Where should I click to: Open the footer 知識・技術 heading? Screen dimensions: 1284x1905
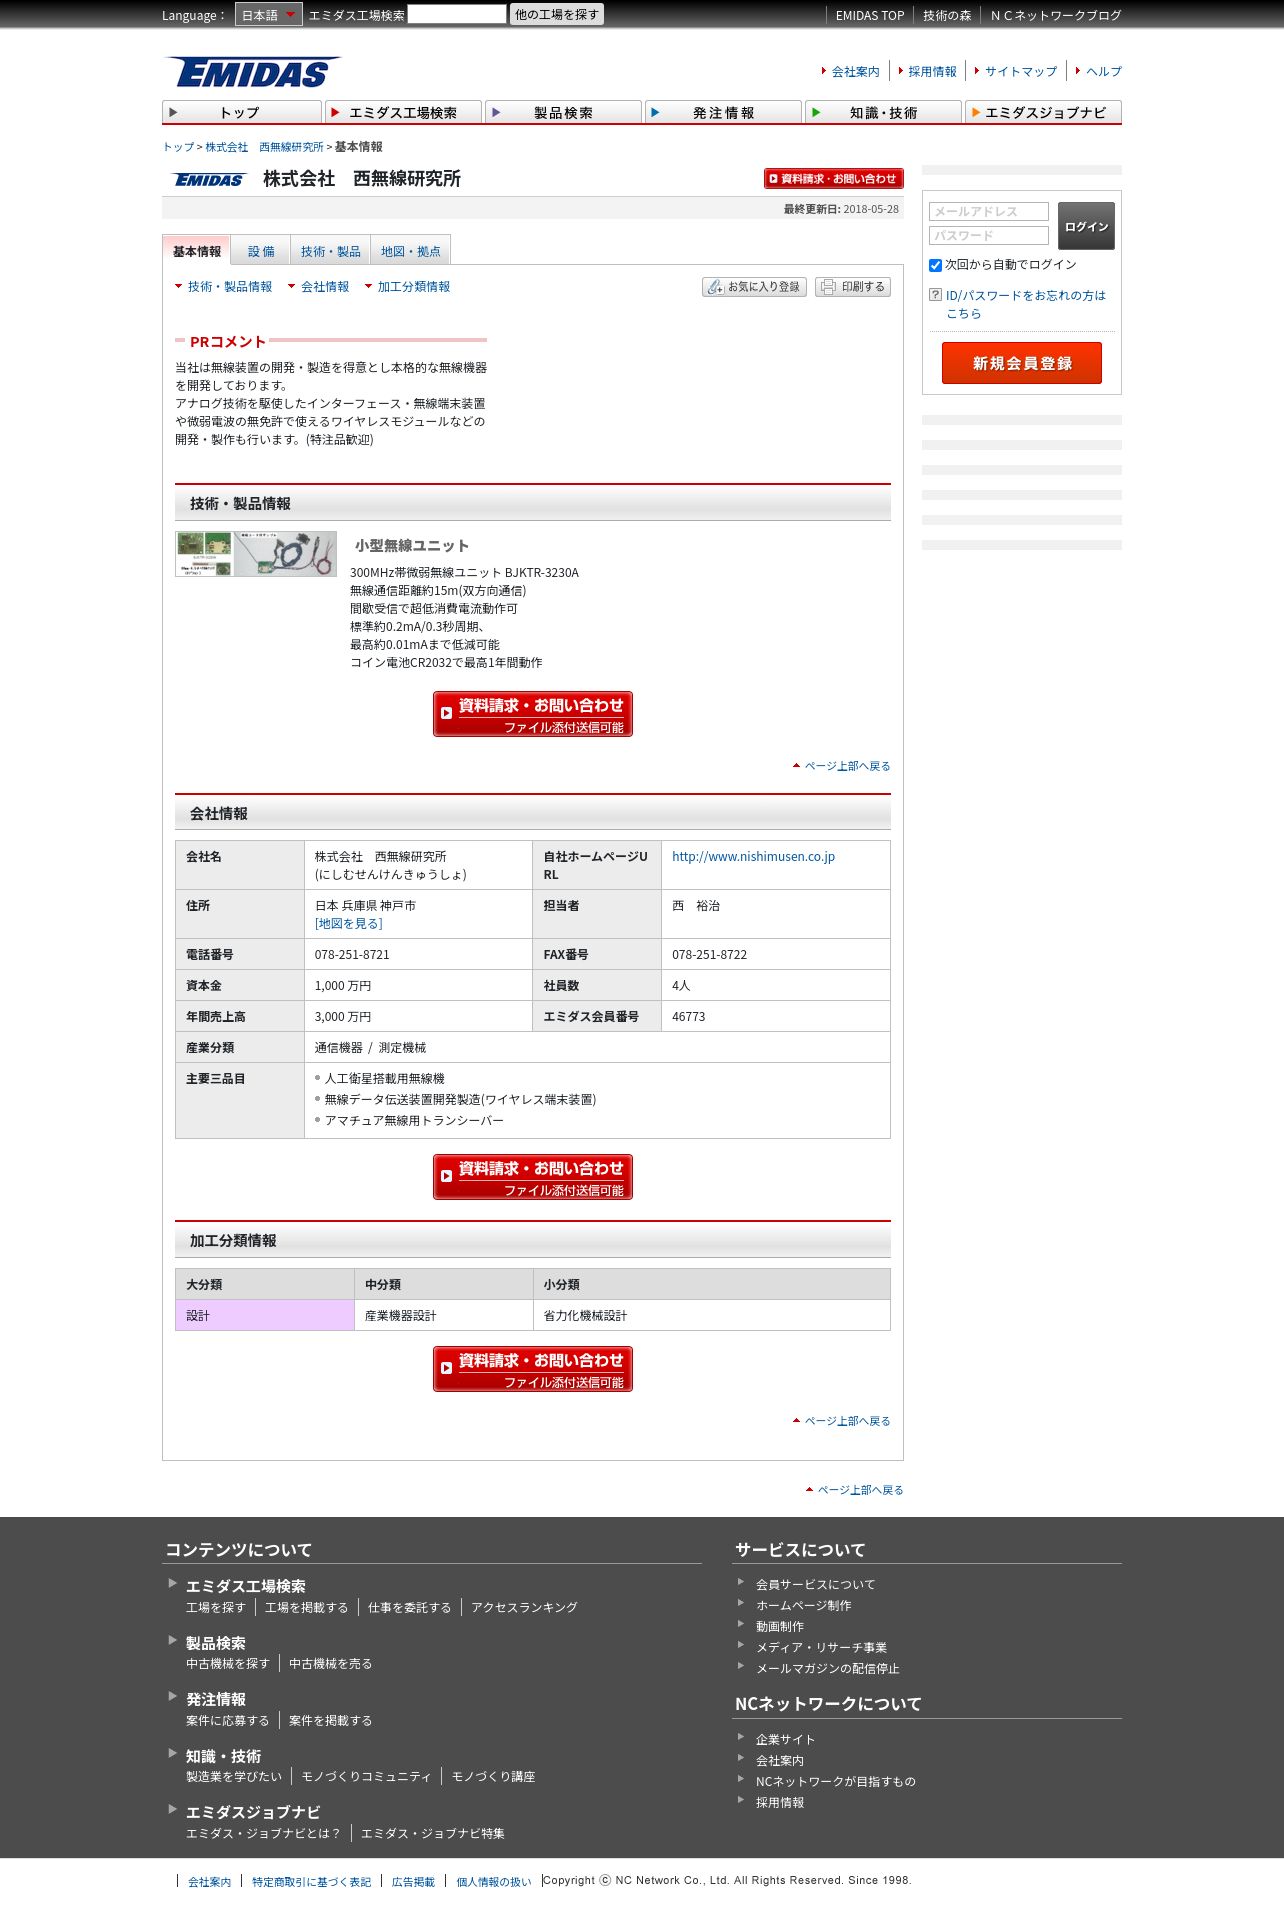click(x=223, y=1756)
